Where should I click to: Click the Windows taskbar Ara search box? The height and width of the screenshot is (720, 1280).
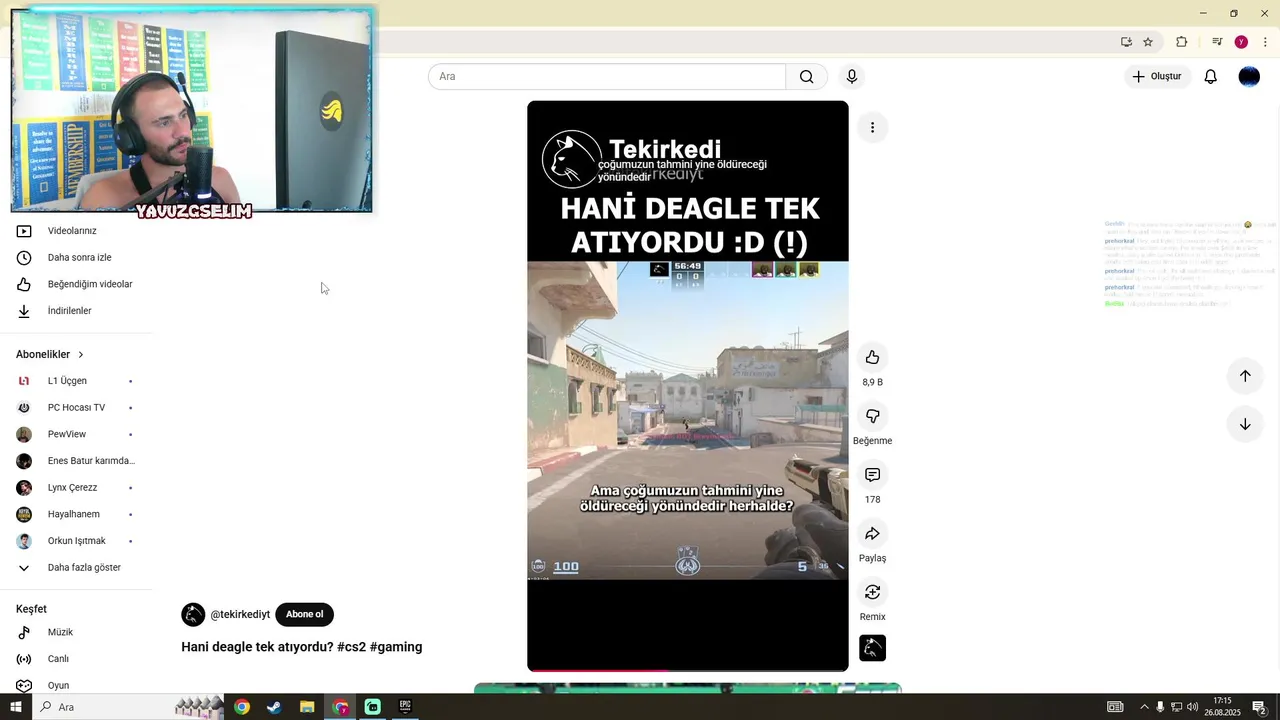[x=130, y=707]
